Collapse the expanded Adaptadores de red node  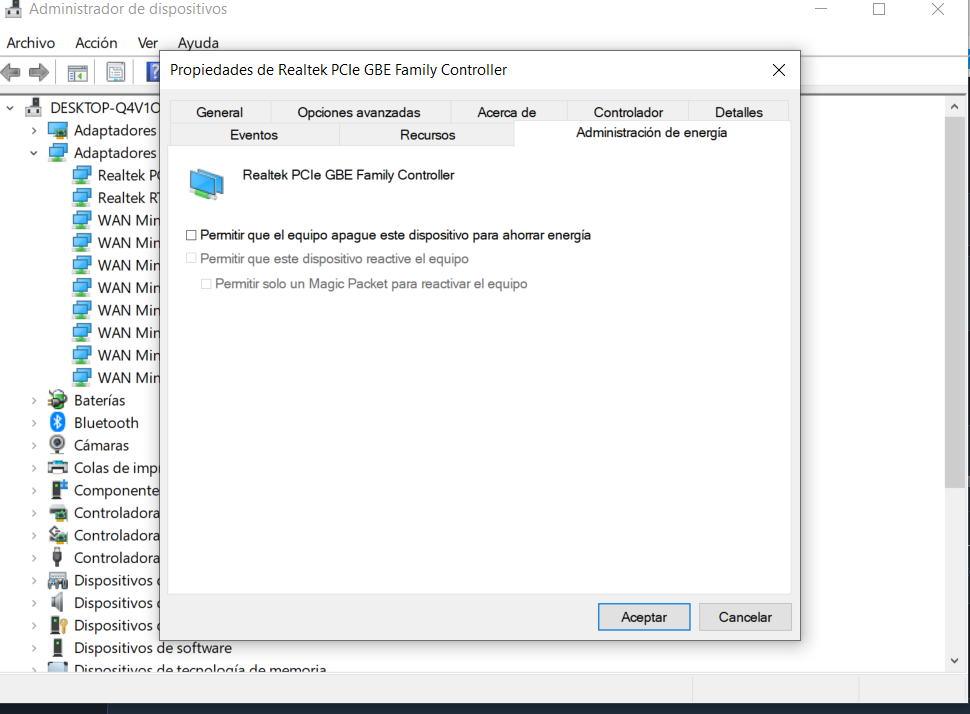33,153
